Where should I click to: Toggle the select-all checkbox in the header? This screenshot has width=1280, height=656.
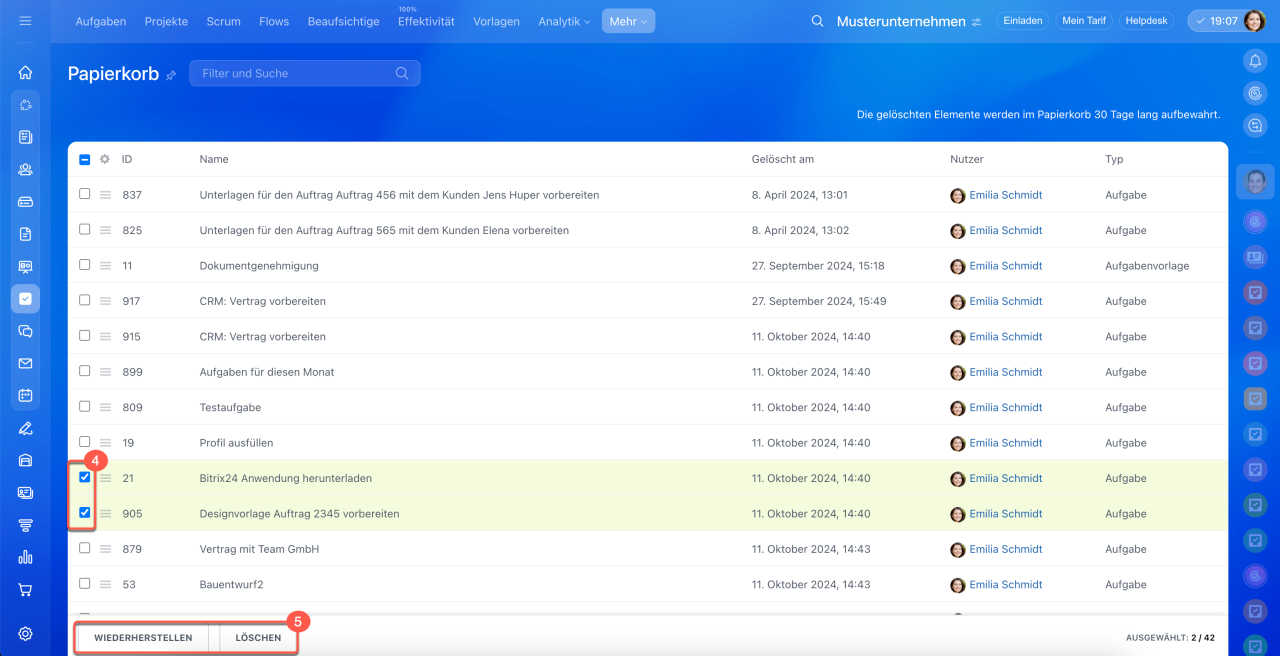85,159
